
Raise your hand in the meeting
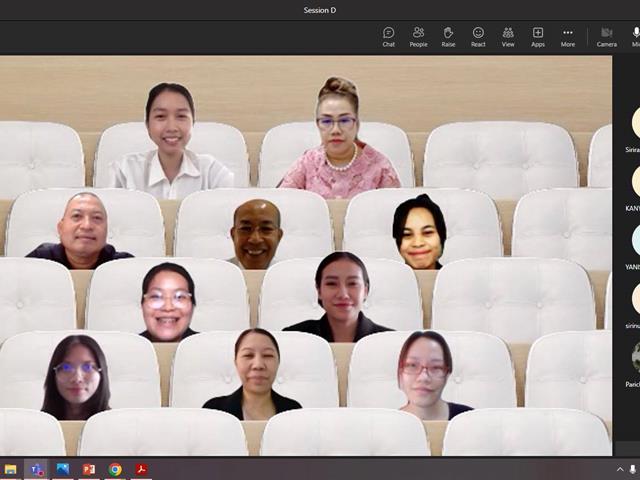click(x=448, y=37)
